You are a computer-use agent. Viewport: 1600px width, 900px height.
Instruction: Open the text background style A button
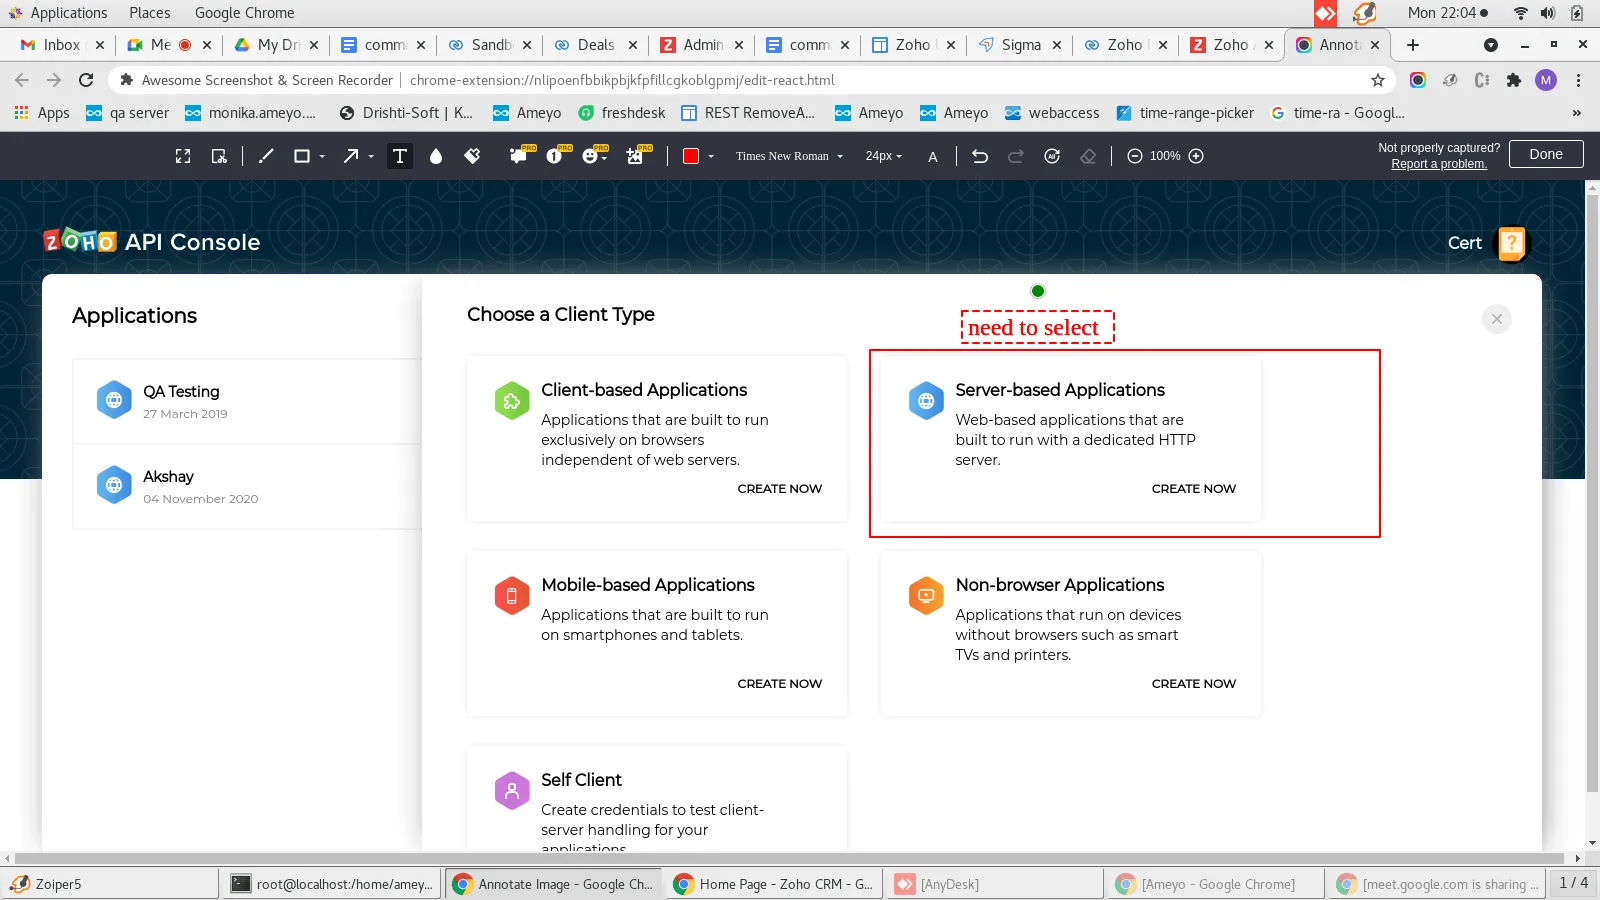tap(933, 156)
